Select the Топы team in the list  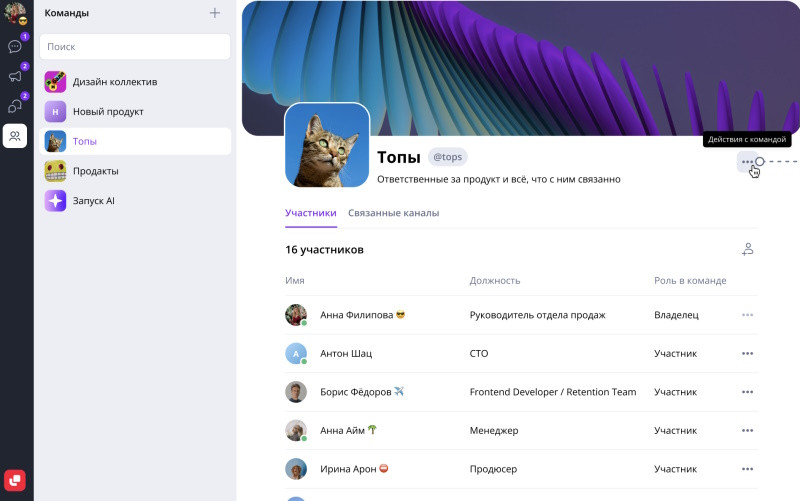click(135, 141)
